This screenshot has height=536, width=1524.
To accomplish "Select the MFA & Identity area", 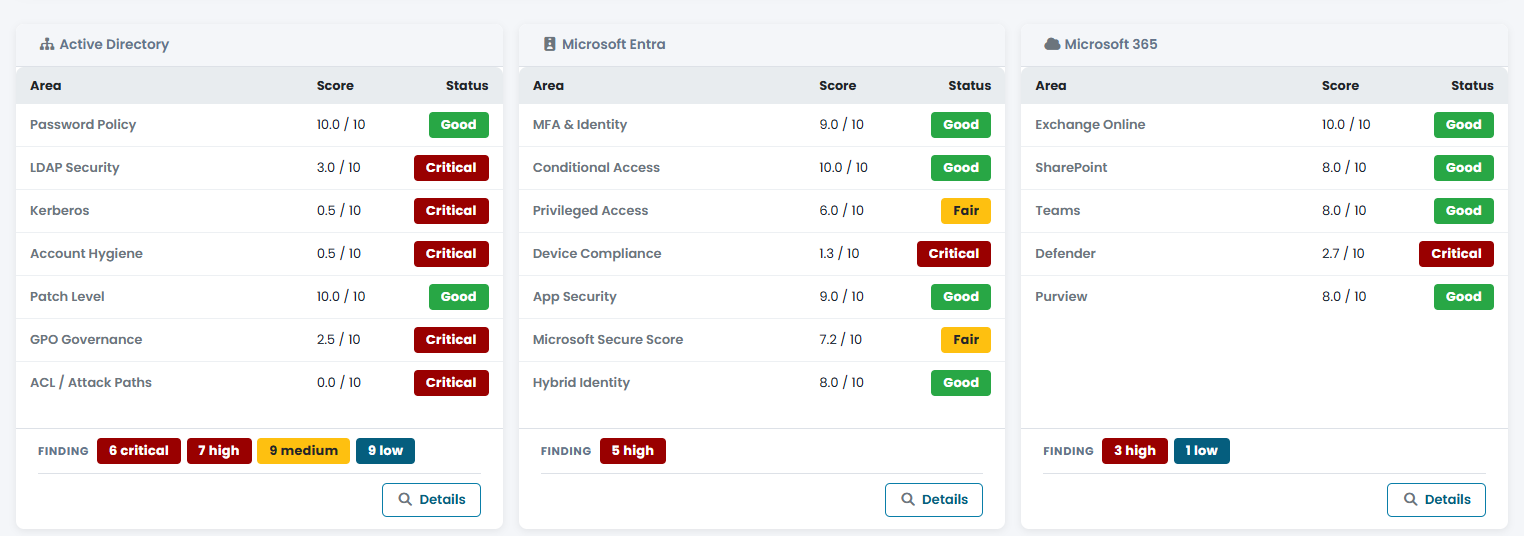I will pos(580,125).
